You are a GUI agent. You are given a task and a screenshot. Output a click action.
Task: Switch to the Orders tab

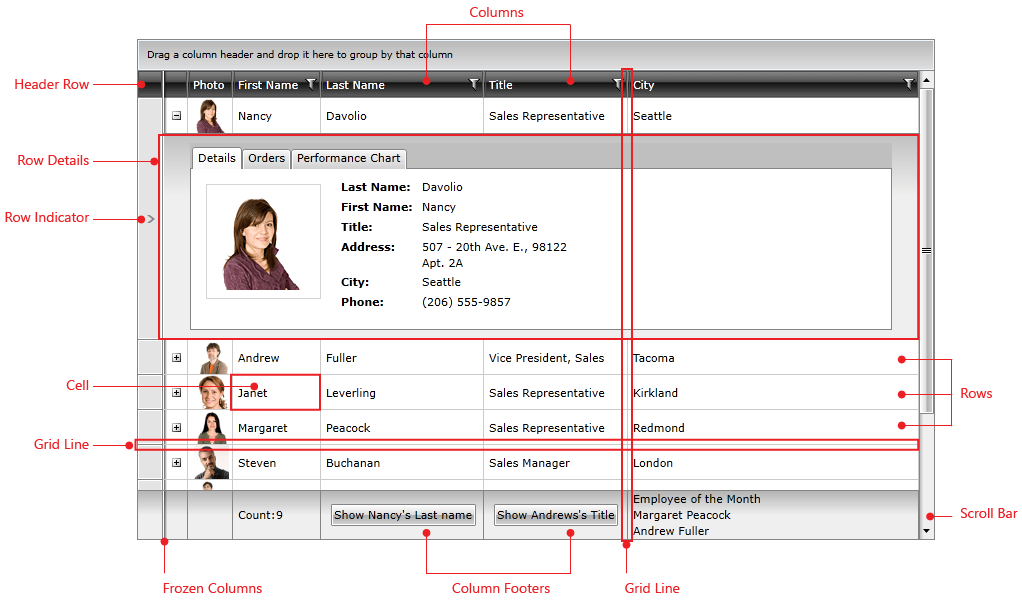[266, 158]
